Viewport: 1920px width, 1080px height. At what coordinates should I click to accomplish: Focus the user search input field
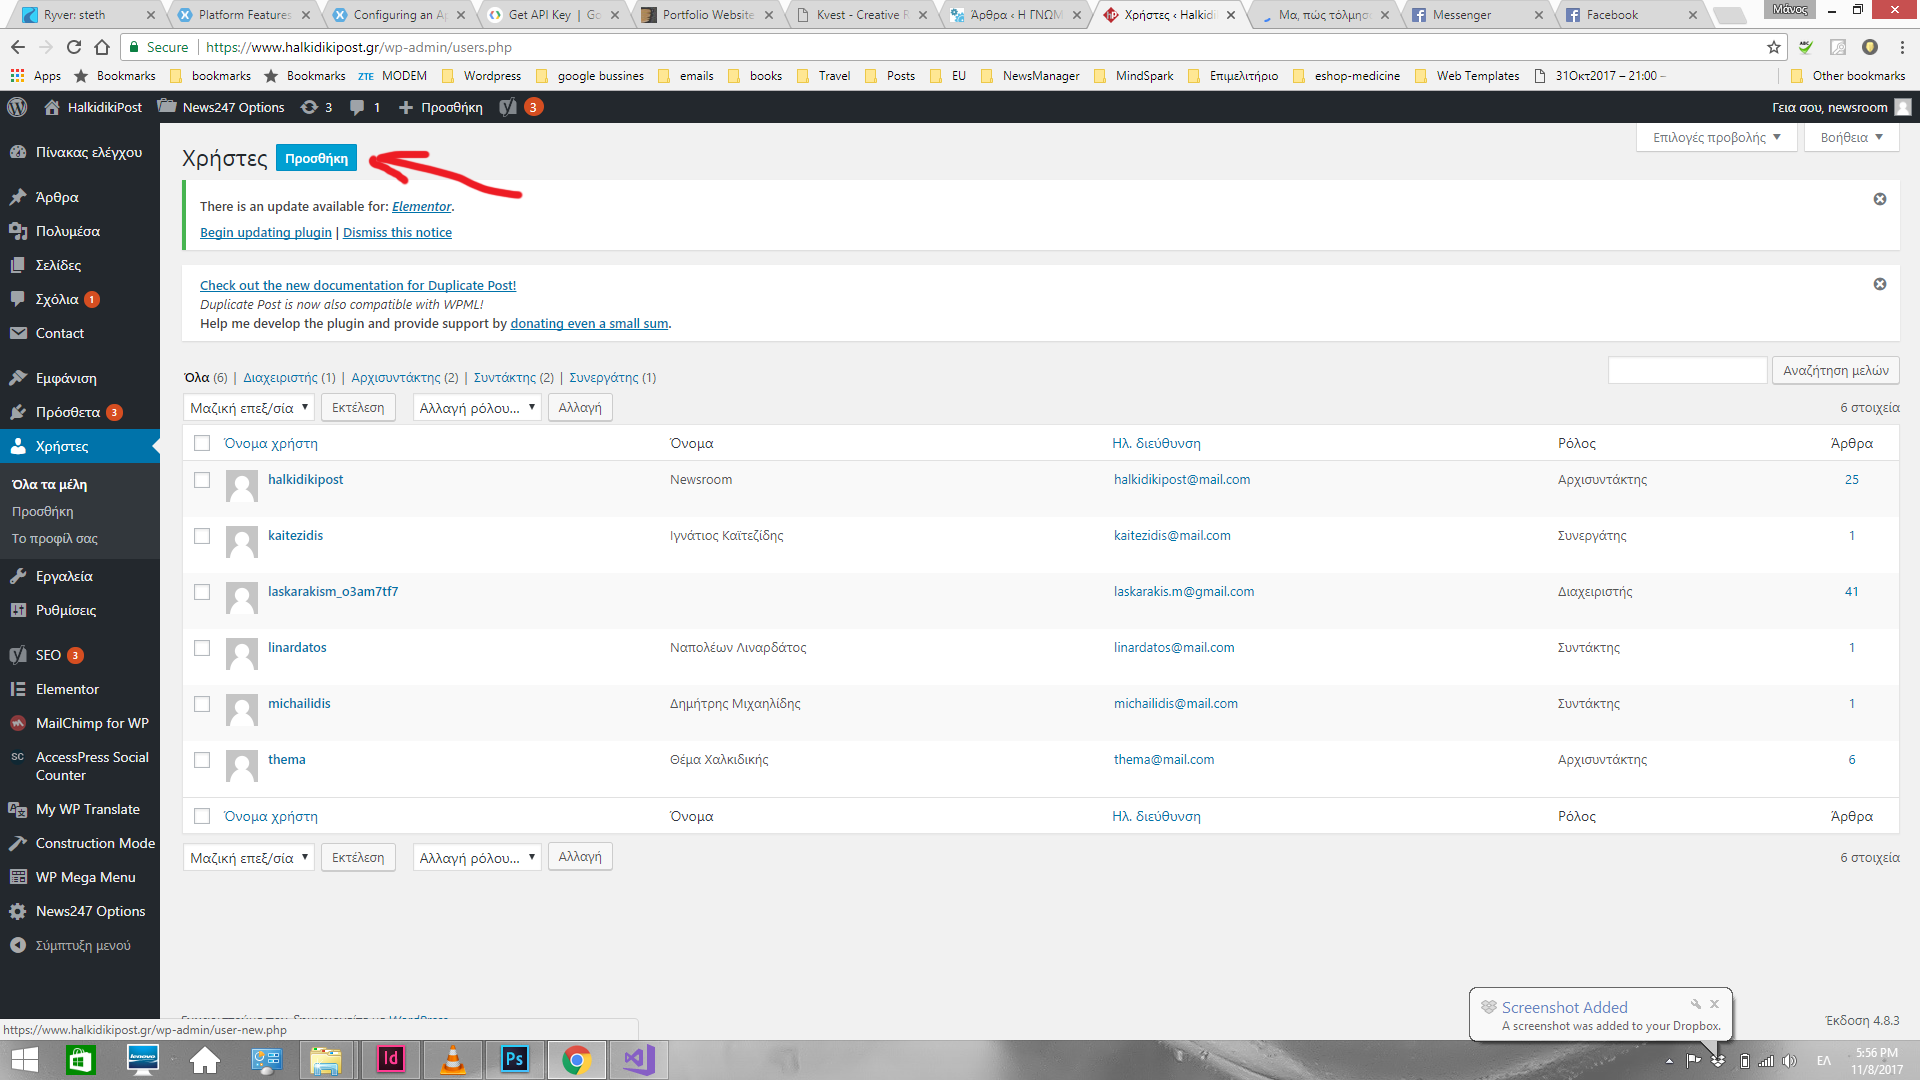coord(1687,371)
